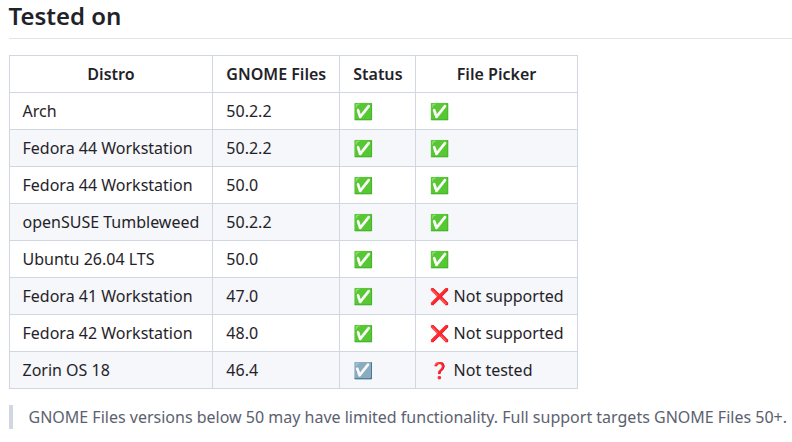Screen dimensions: 792x442
Task: Click the blue checkbox Status for Zorin OS 18
Action: [x=363, y=370]
